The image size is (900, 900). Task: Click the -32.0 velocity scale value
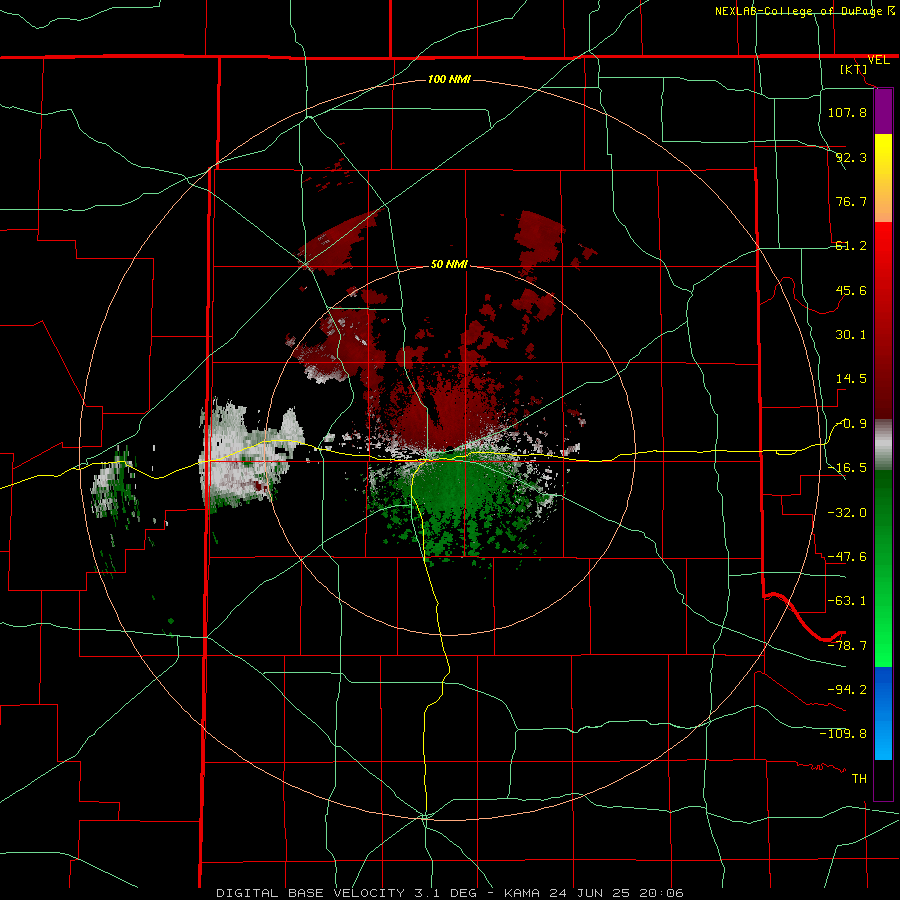847,513
